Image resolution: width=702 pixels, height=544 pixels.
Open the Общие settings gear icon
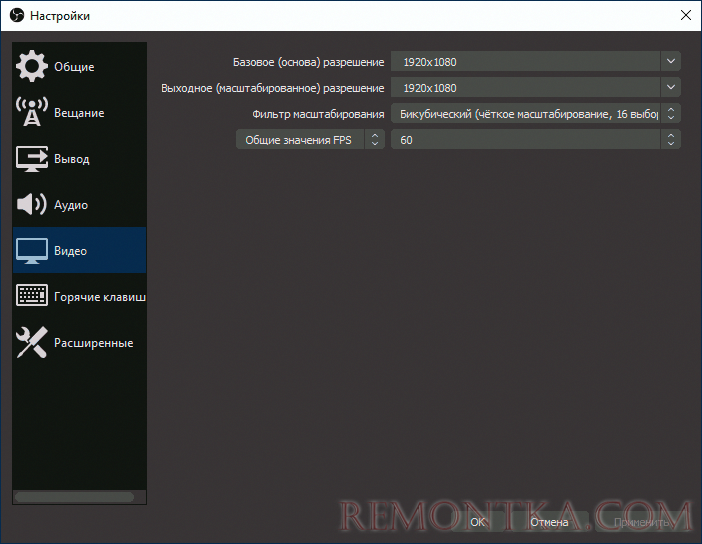[x=32, y=66]
